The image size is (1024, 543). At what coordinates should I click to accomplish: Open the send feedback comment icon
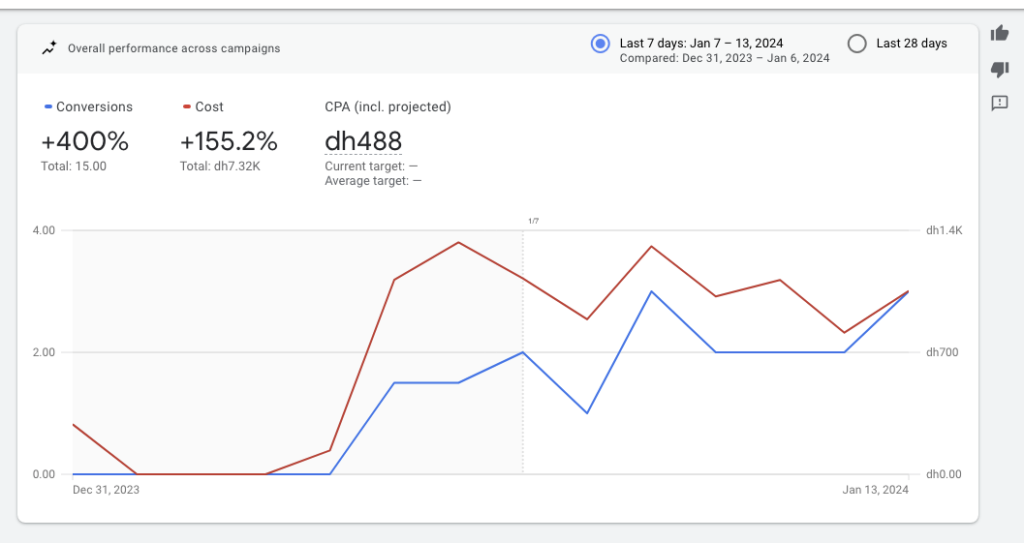tap(999, 103)
